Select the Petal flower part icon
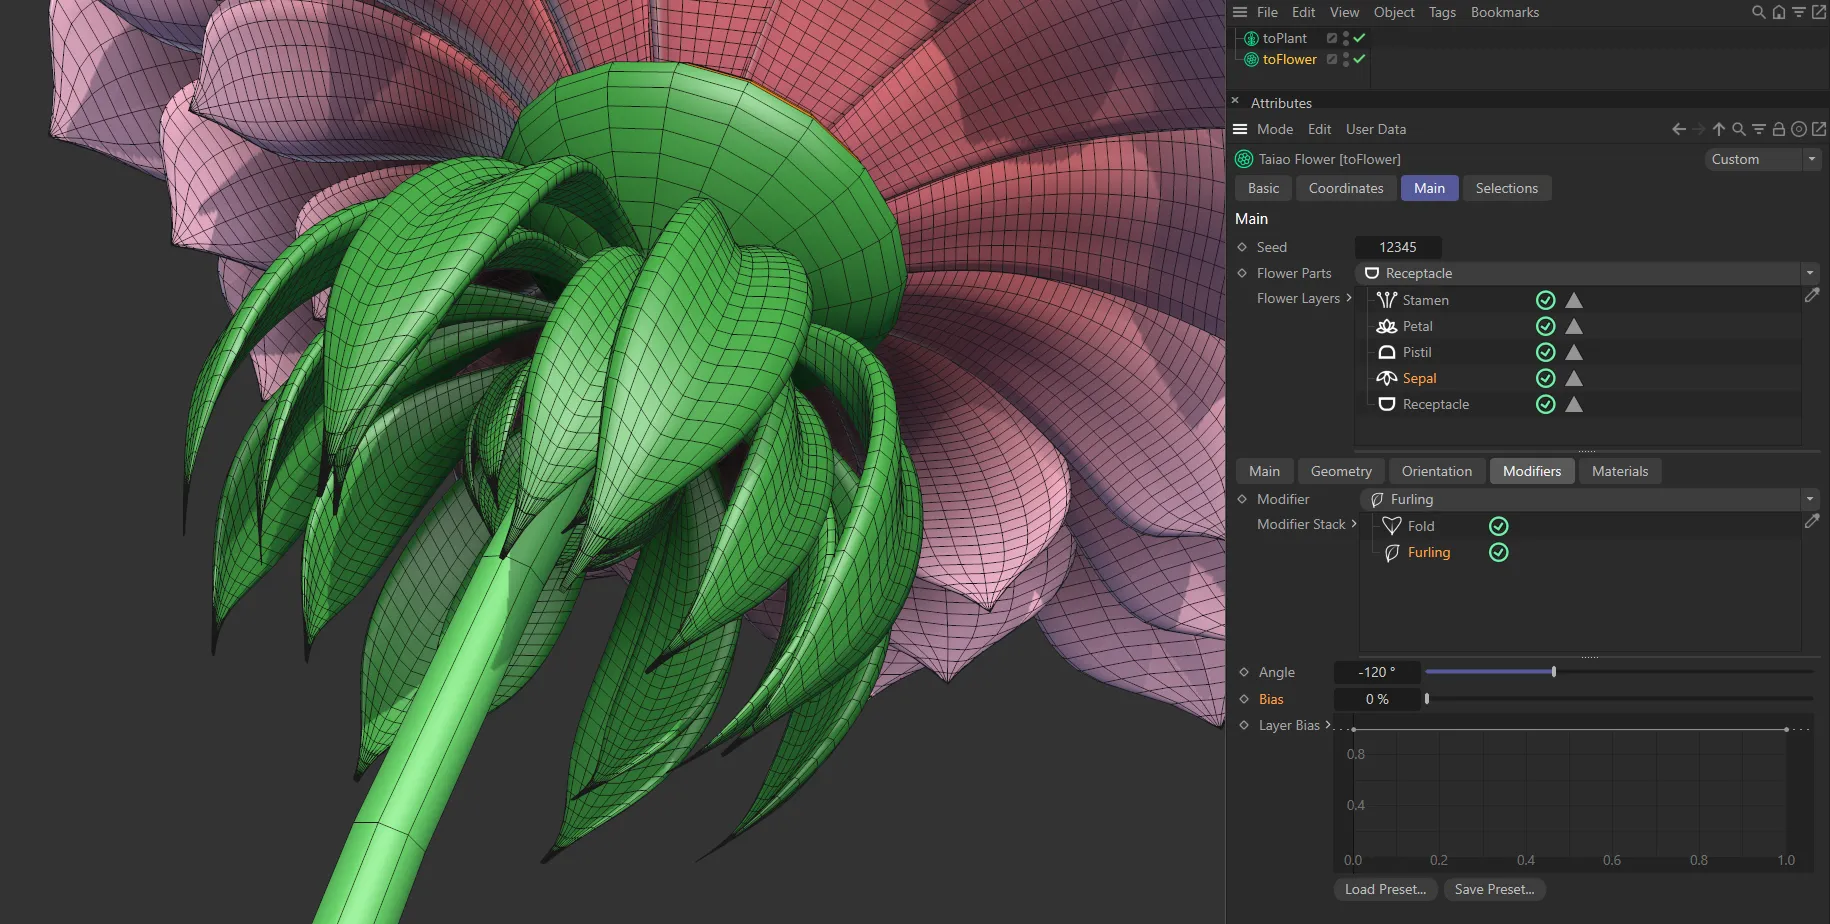The image size is (1830, 924). 1387,325
